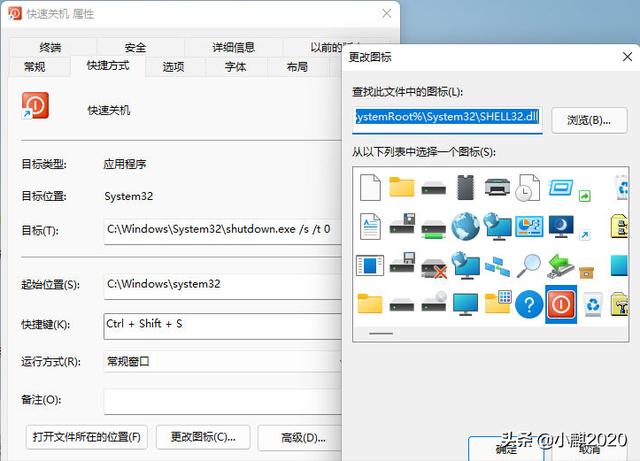Pick the standalone globe icon
The image size is (640, 461).
465,226
